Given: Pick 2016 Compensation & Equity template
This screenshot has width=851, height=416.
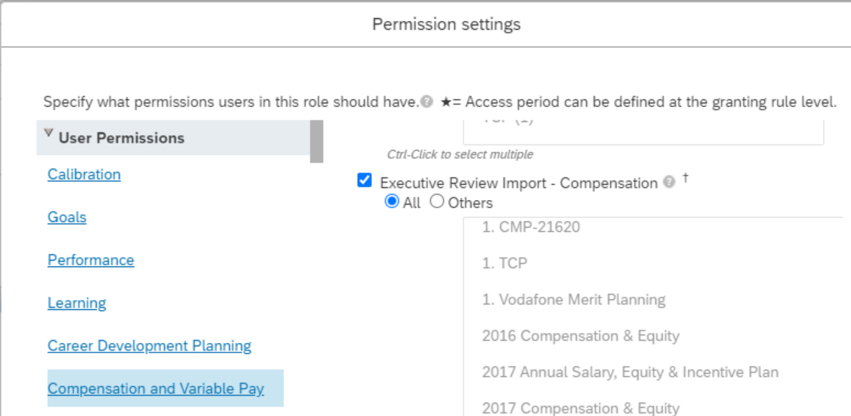Looking at the screenshot, I should (x=580, y=336).
